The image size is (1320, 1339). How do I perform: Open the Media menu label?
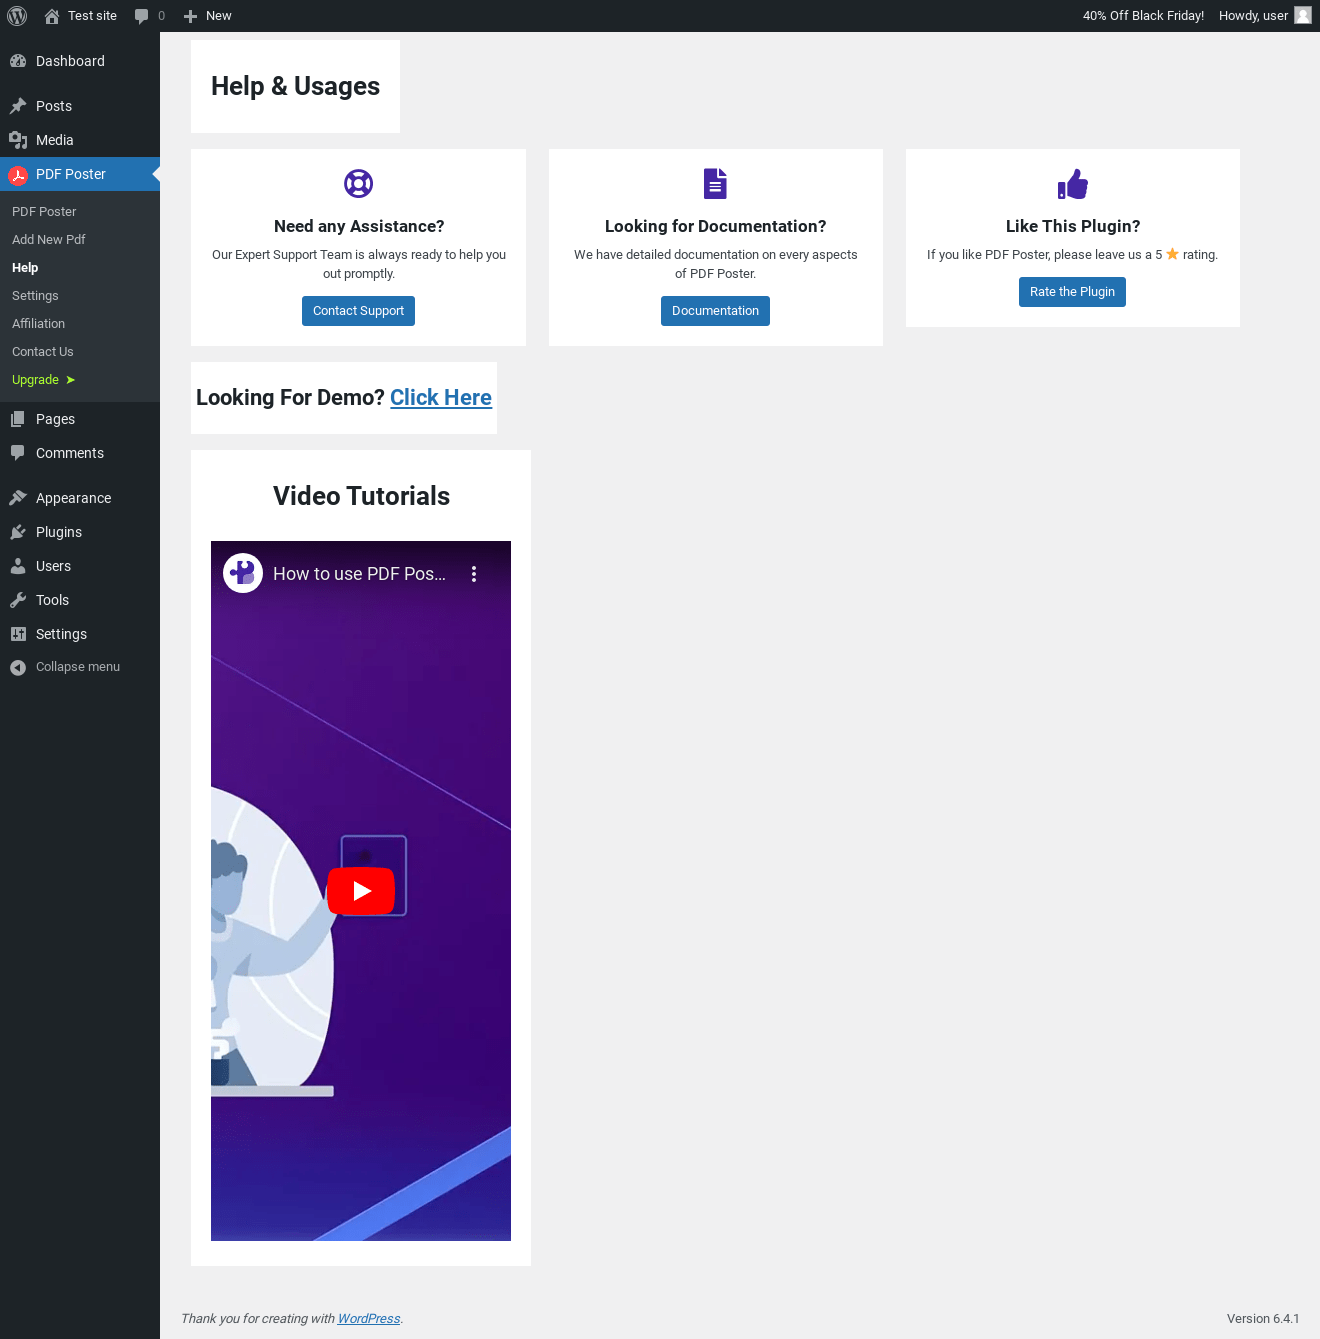(55, 140)
